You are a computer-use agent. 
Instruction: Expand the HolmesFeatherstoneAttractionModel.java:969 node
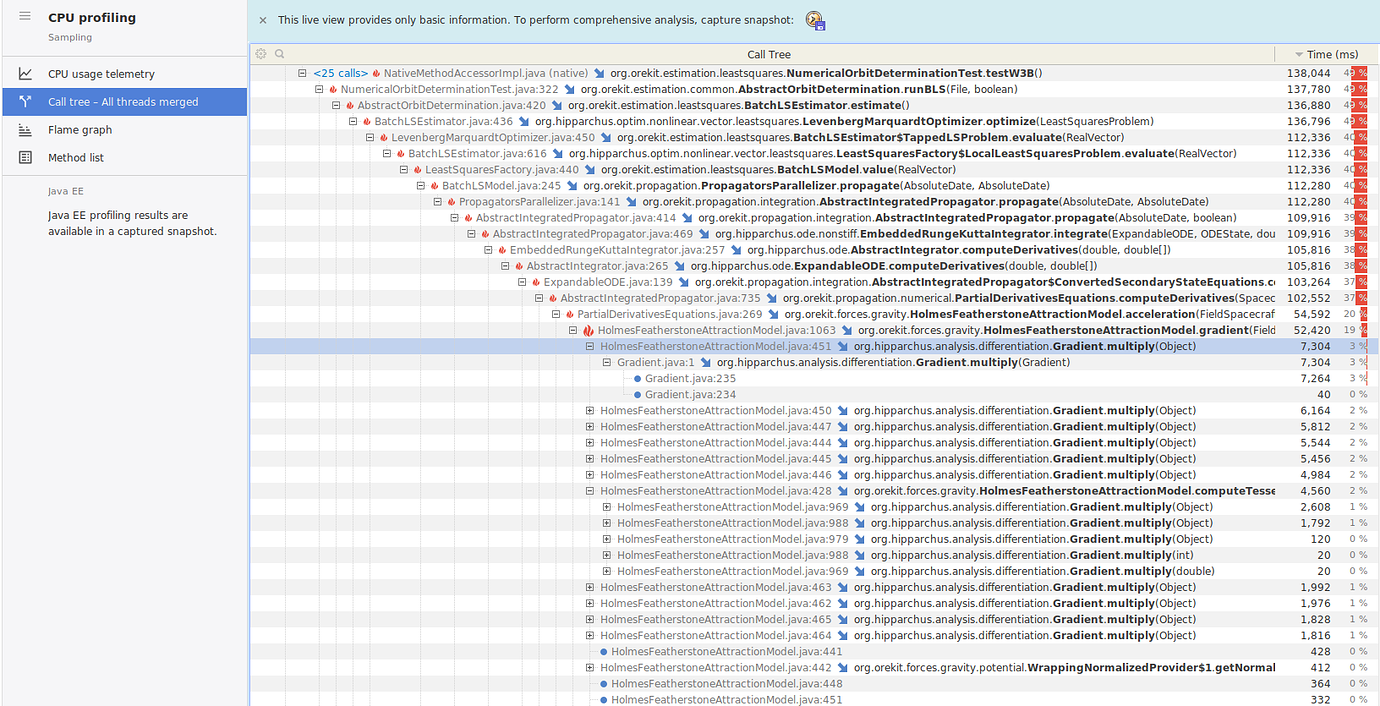607,507
